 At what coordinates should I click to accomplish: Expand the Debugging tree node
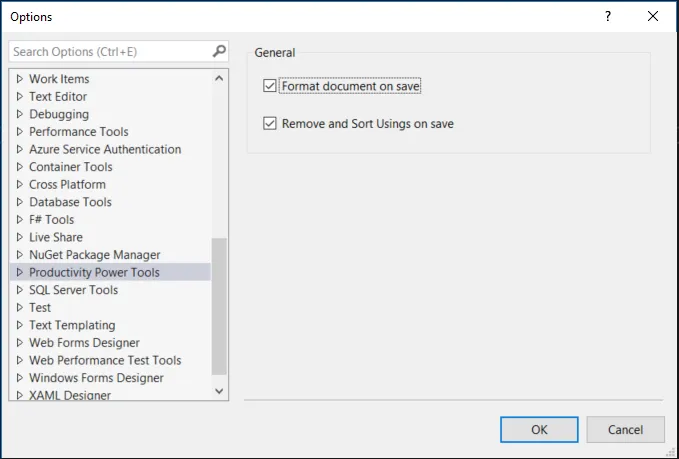19,114
